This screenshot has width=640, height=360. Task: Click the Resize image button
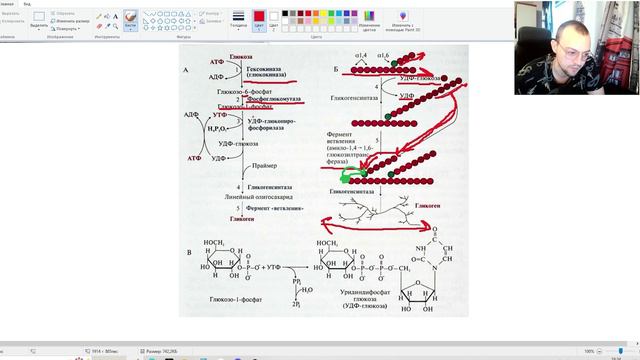coord(70,21)
